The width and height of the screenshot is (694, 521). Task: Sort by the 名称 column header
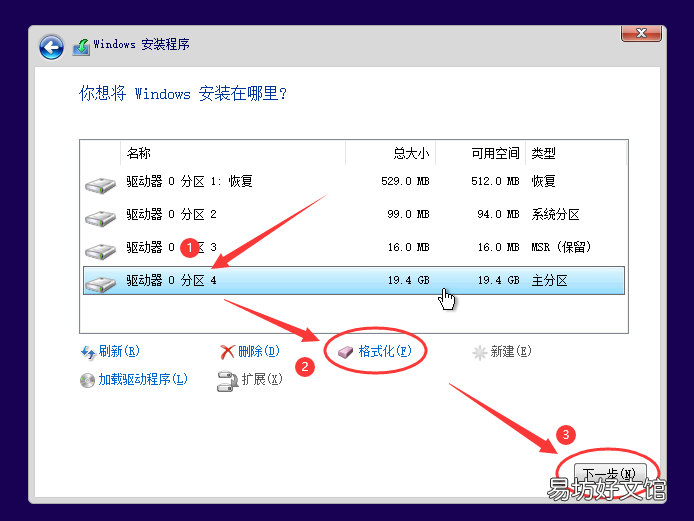[233, 153]
